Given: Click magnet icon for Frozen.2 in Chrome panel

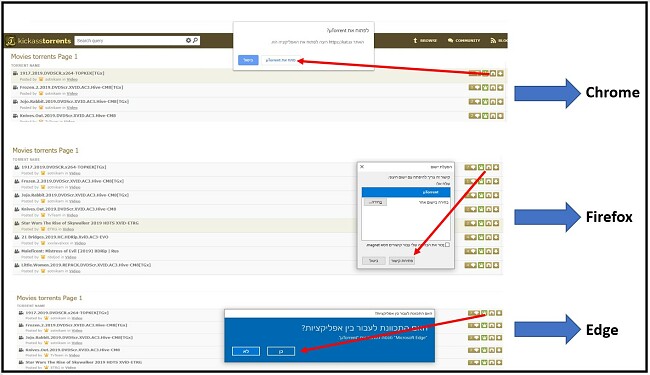Looking at the screenshot, I should [x=493, y=87].
